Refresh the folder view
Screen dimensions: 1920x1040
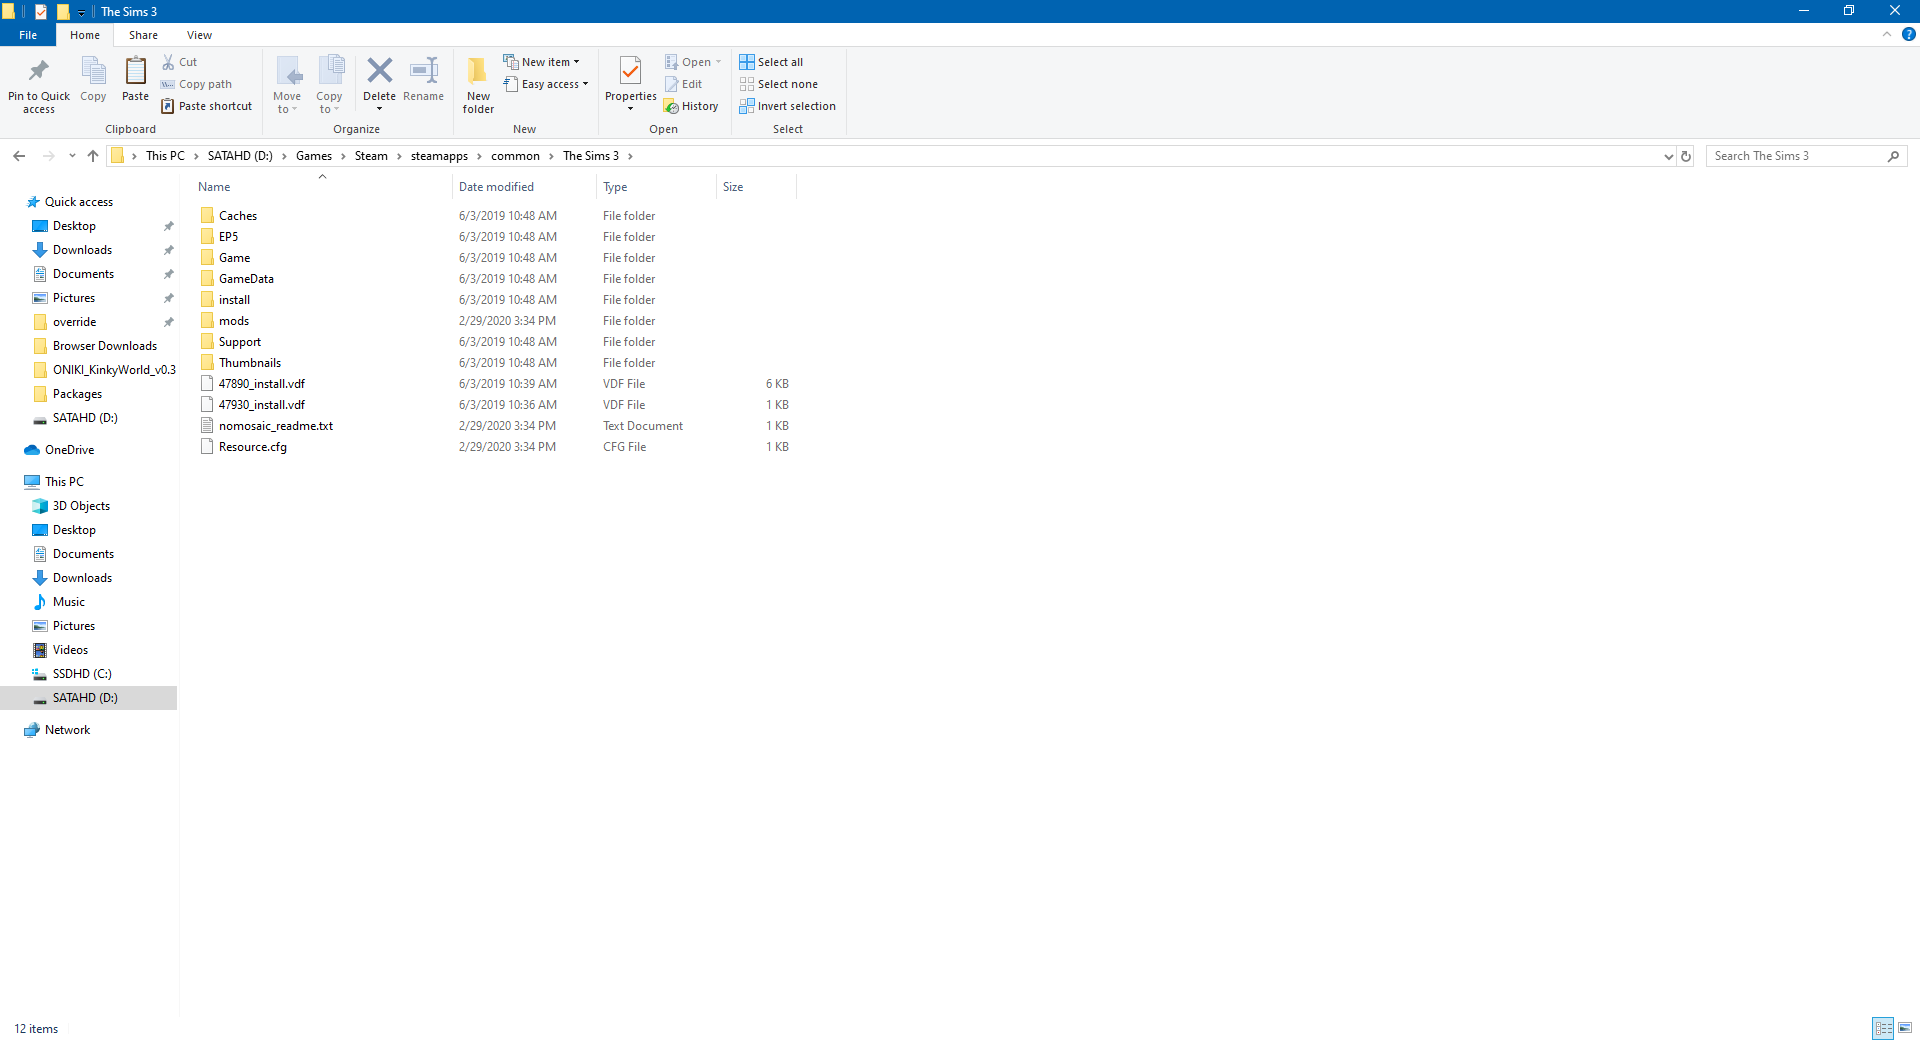tap(1686, 156)
